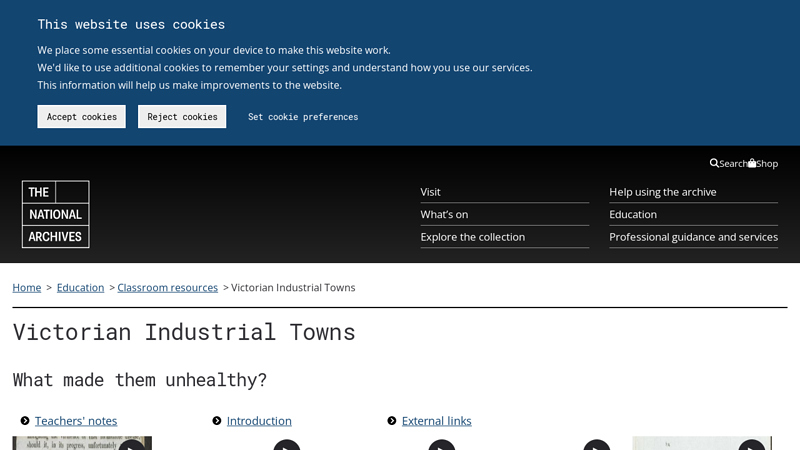Open the External links link
Viewport: 800px width, 450px height.
pos(437,421)
